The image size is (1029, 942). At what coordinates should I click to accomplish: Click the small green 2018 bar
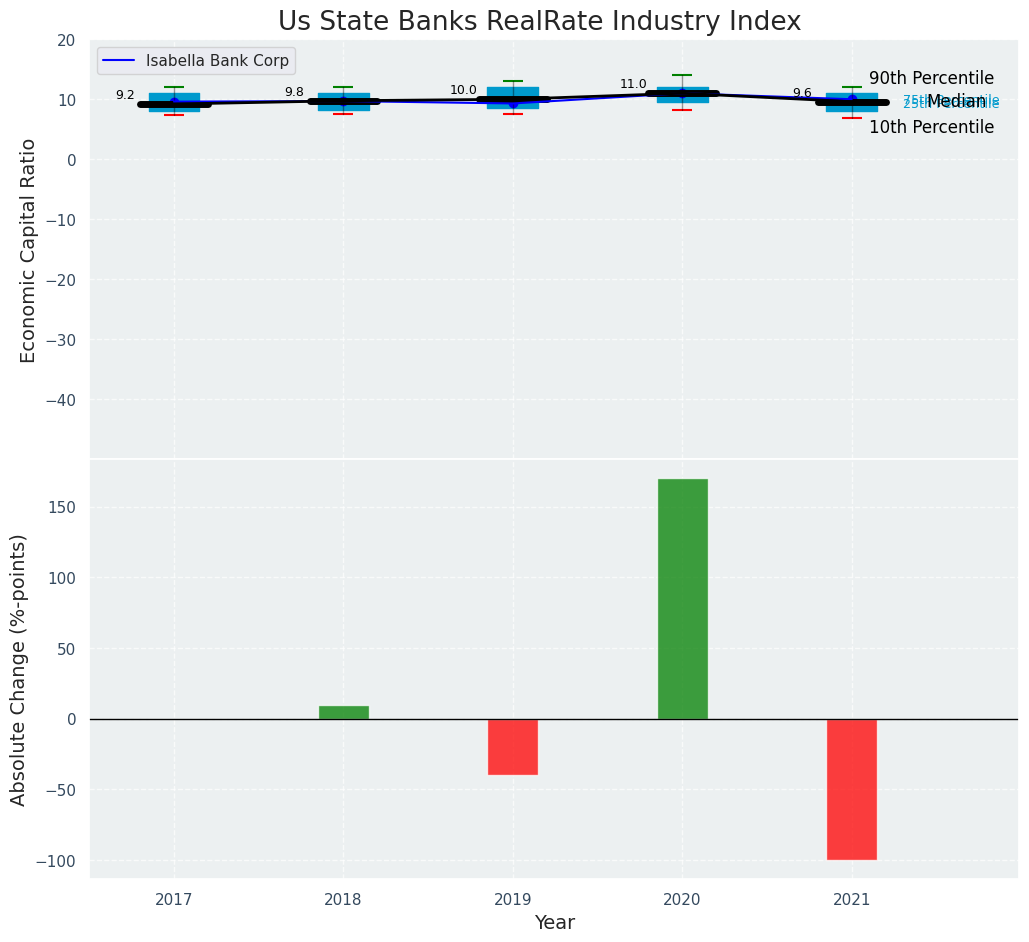pyautogui.click(x=344, y=712)
